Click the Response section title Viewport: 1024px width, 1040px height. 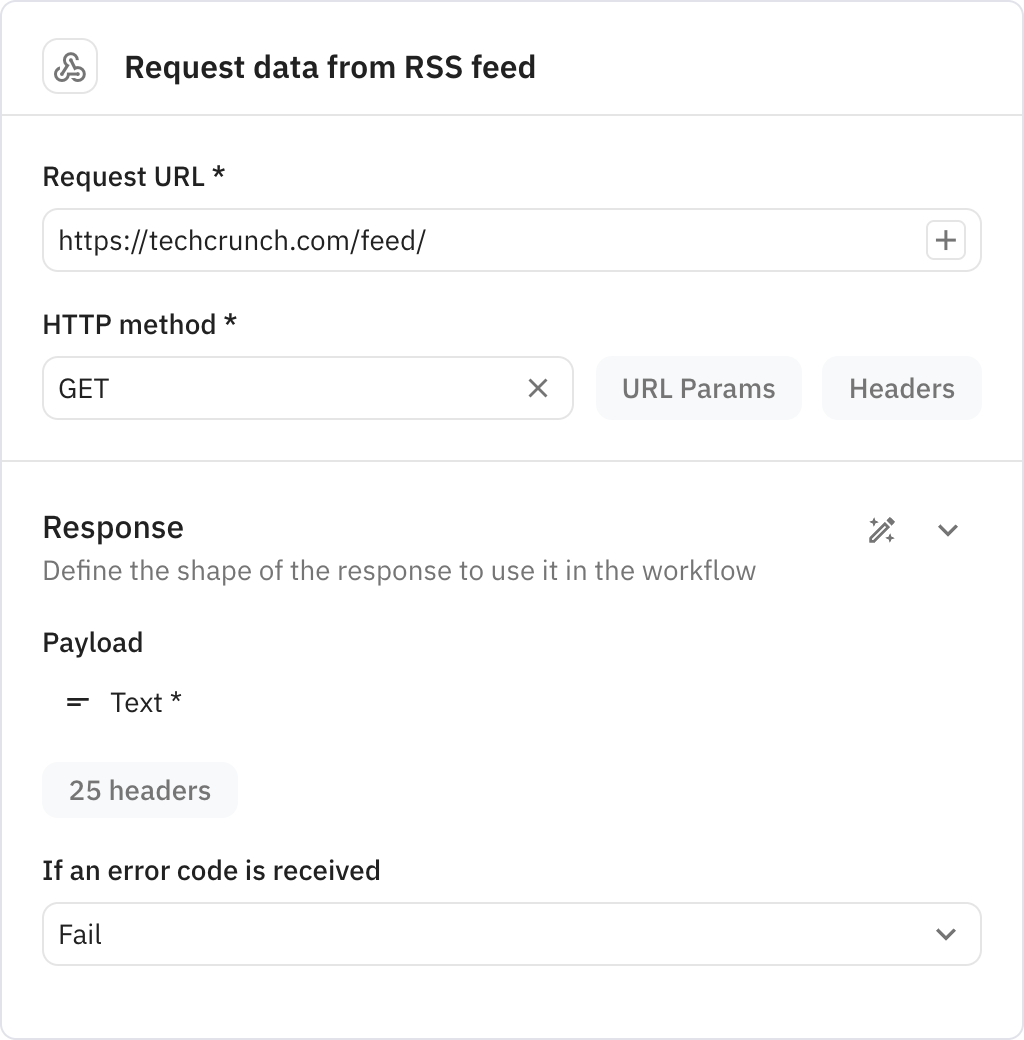[x=113, y=528]
